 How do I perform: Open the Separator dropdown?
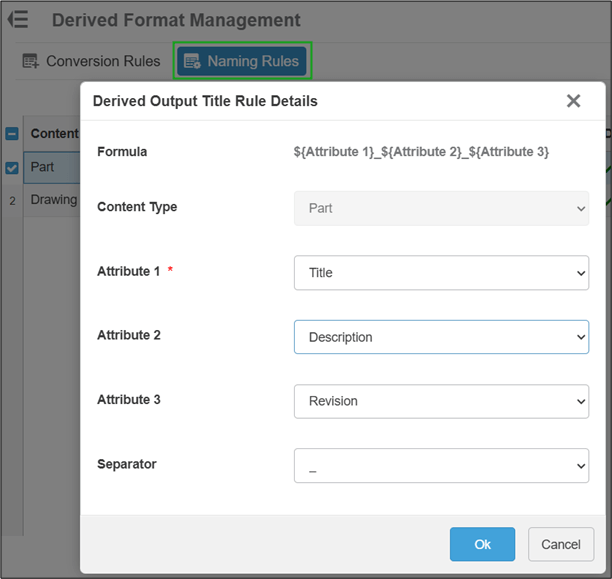coord(441,465)
